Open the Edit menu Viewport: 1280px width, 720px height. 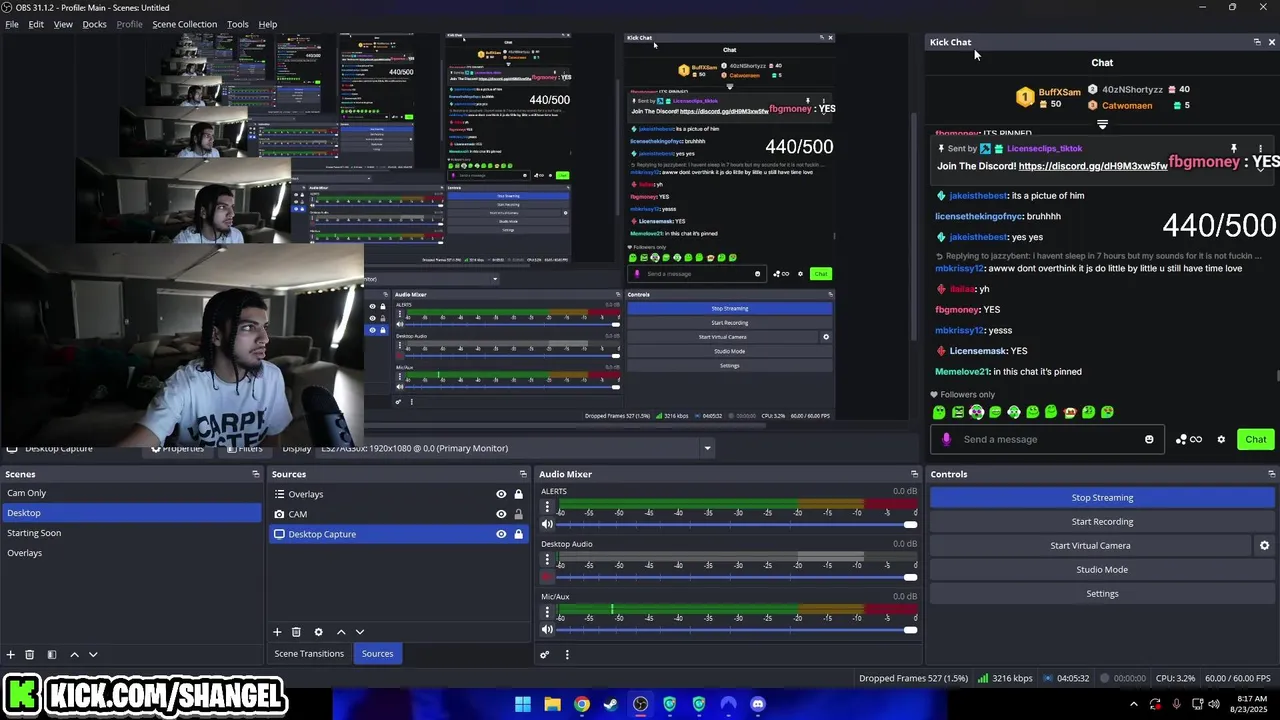coord(36,24)
